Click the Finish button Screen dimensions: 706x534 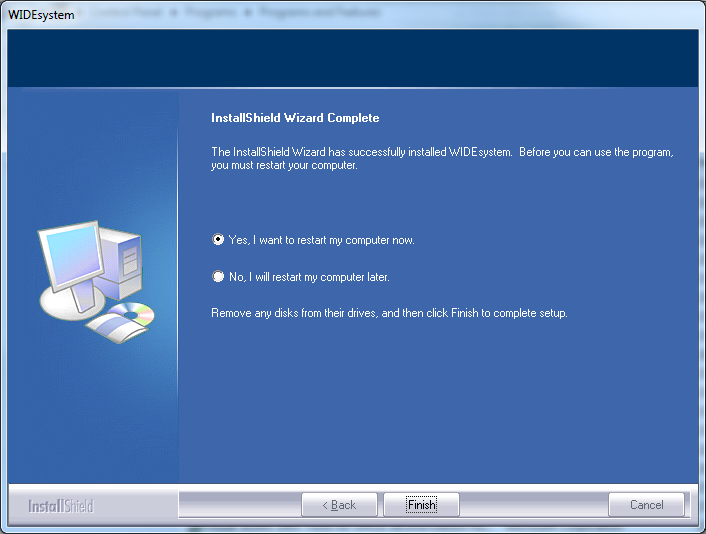(x=421, y=505)
